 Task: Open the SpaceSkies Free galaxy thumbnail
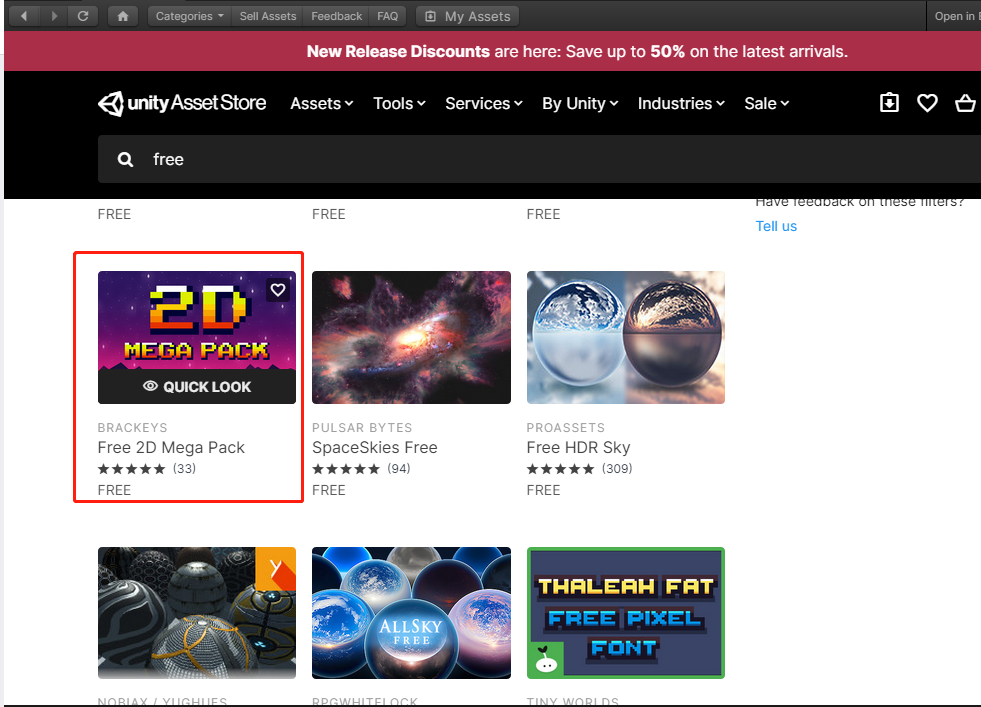click(411, 337)
